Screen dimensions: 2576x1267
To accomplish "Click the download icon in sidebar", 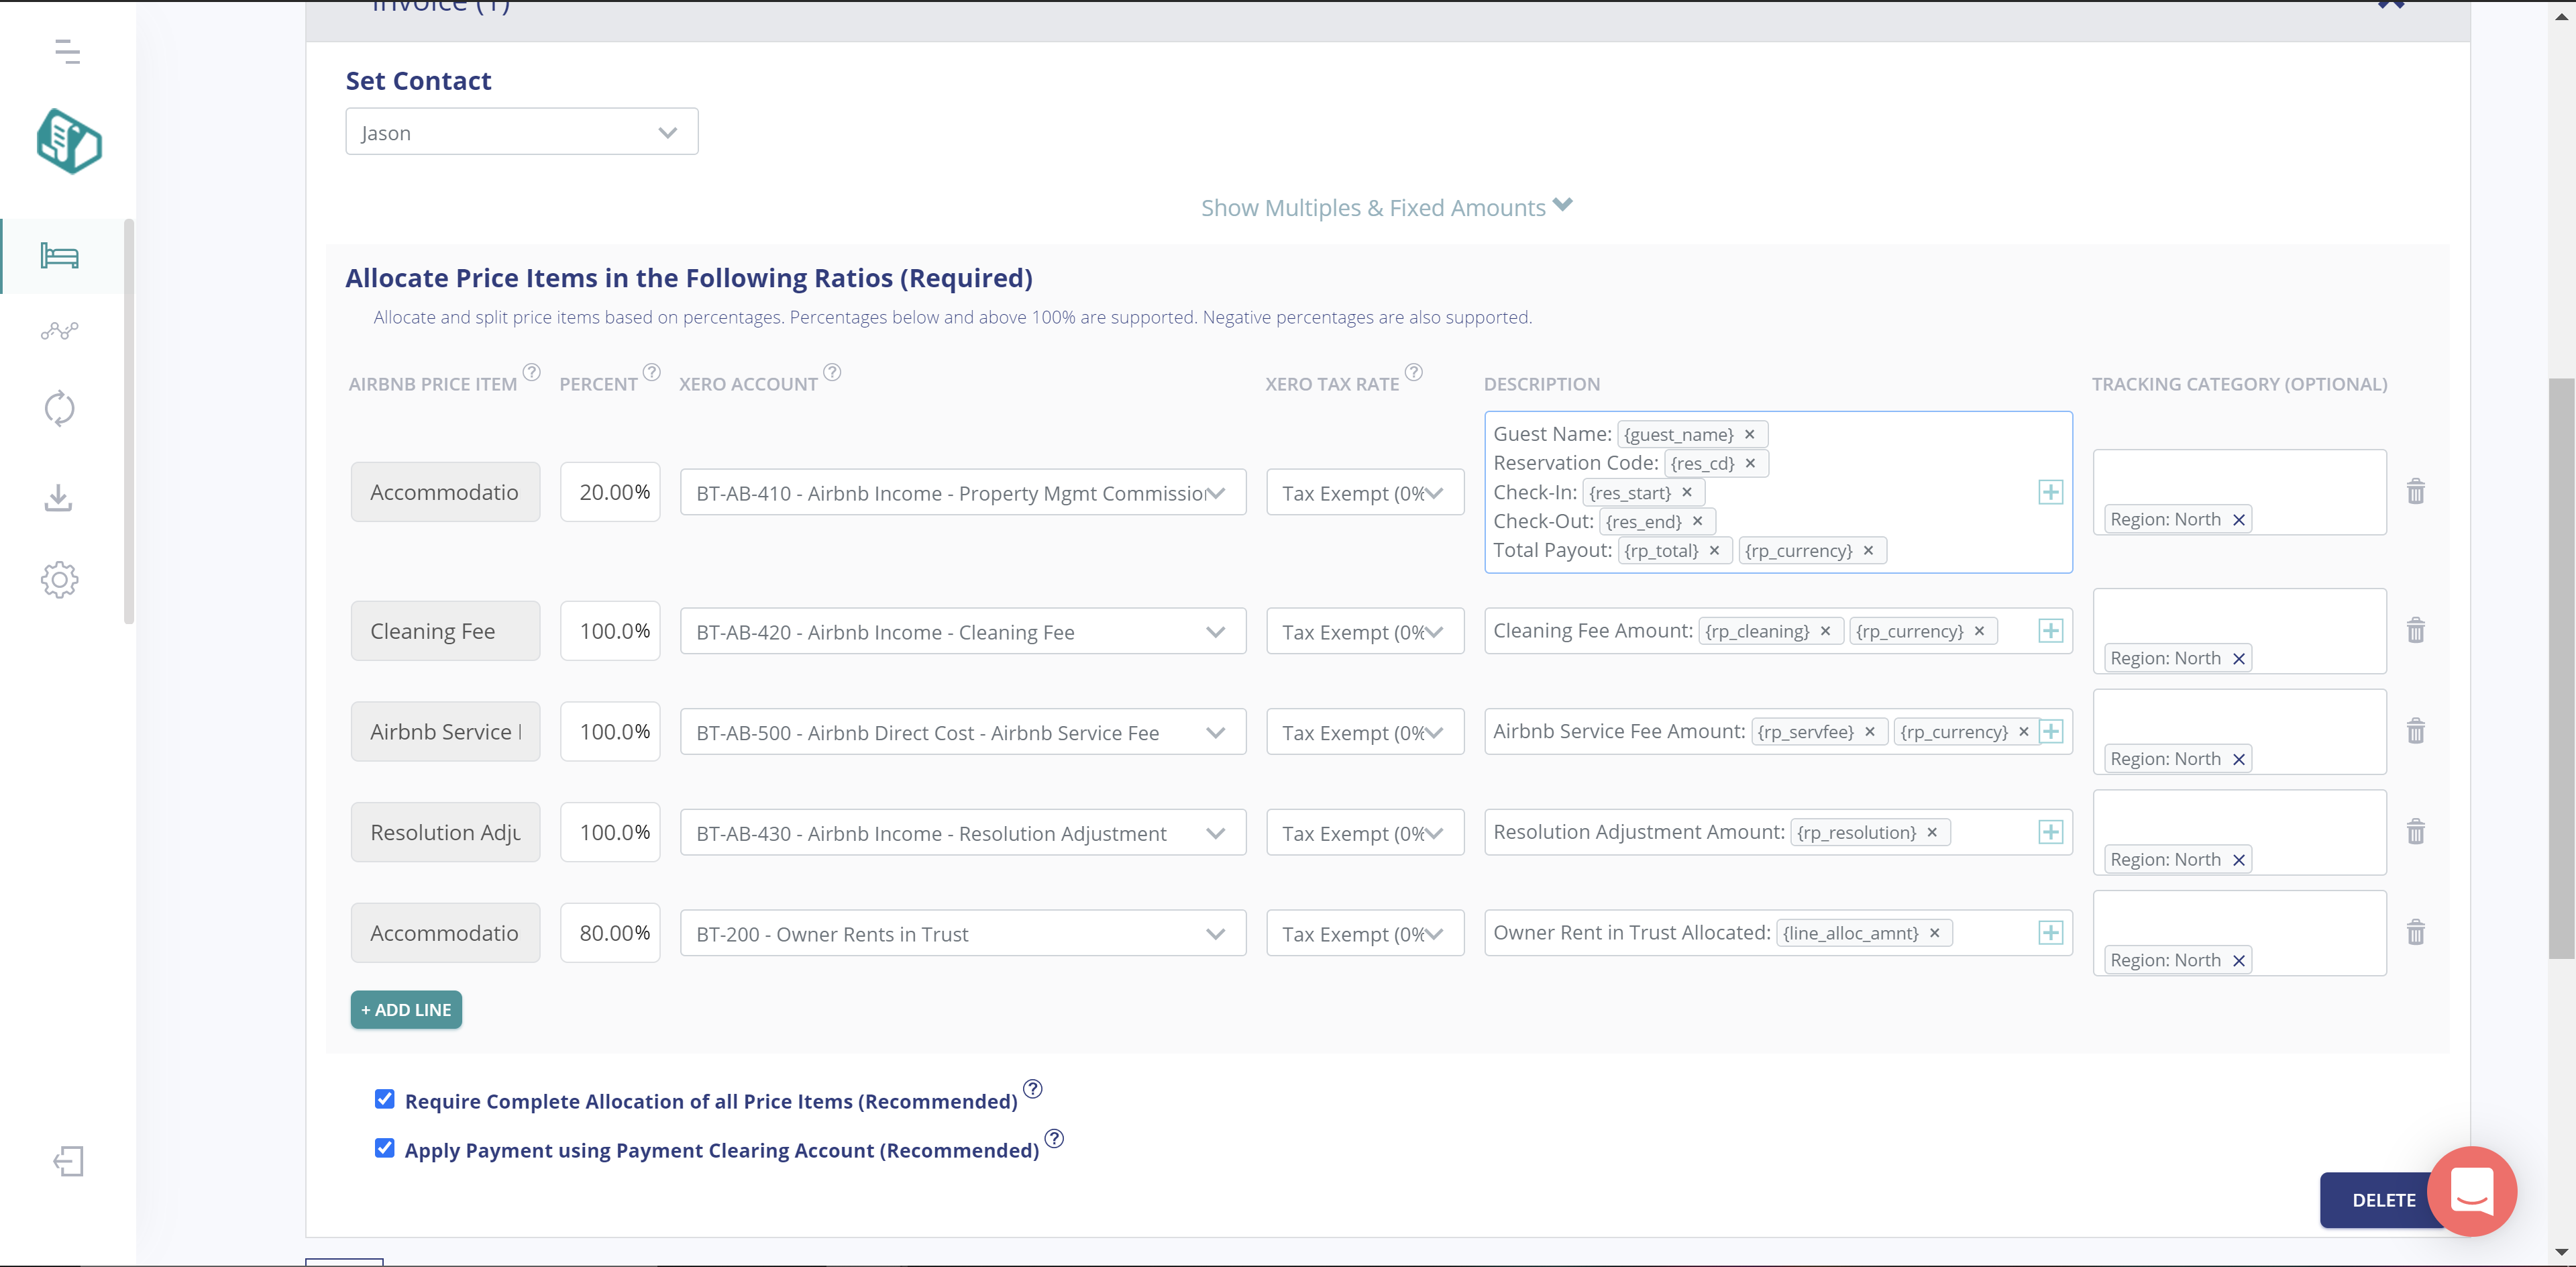I will tap(61, 498).
